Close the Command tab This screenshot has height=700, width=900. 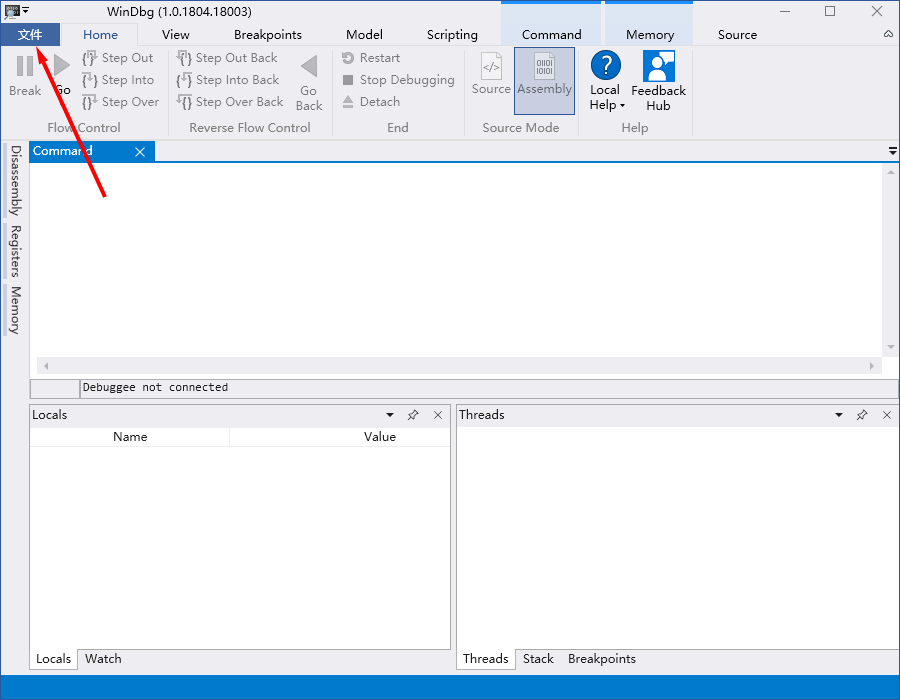tap(140, 152)
